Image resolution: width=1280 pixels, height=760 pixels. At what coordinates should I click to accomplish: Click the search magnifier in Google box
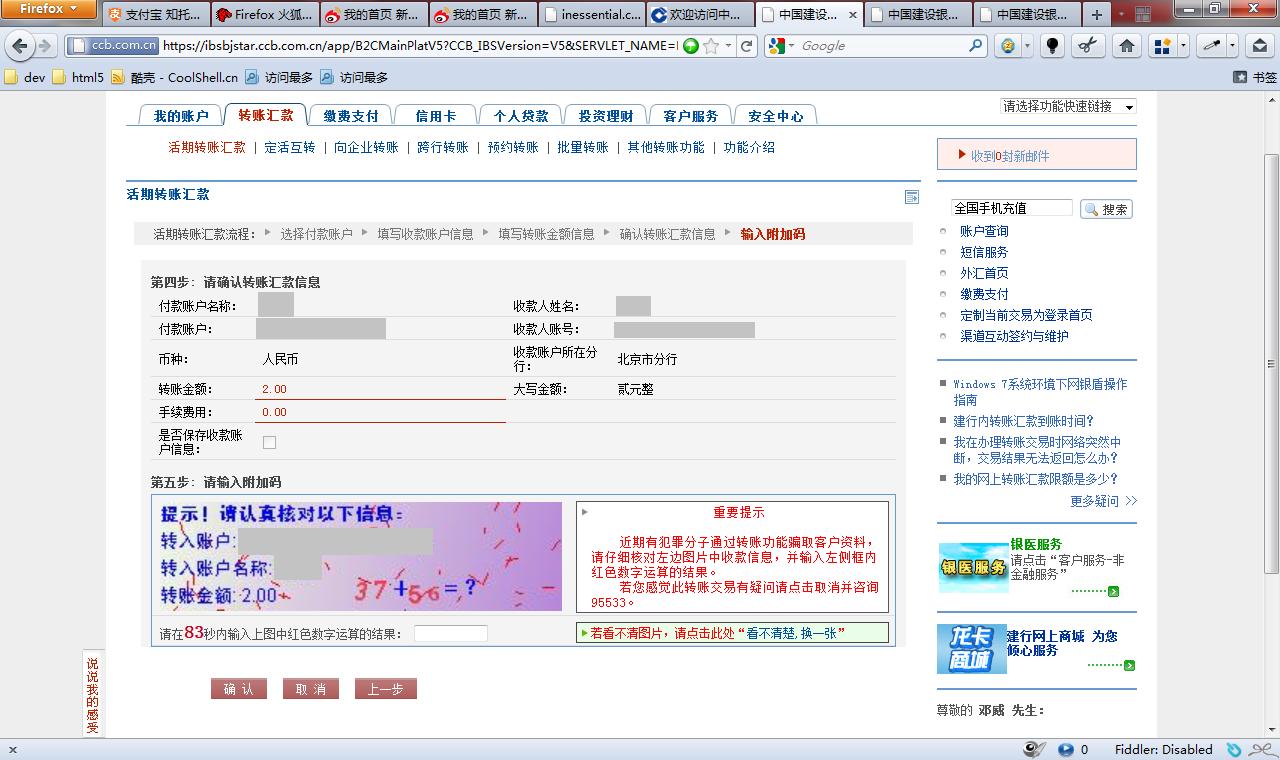tap(976, 46)
